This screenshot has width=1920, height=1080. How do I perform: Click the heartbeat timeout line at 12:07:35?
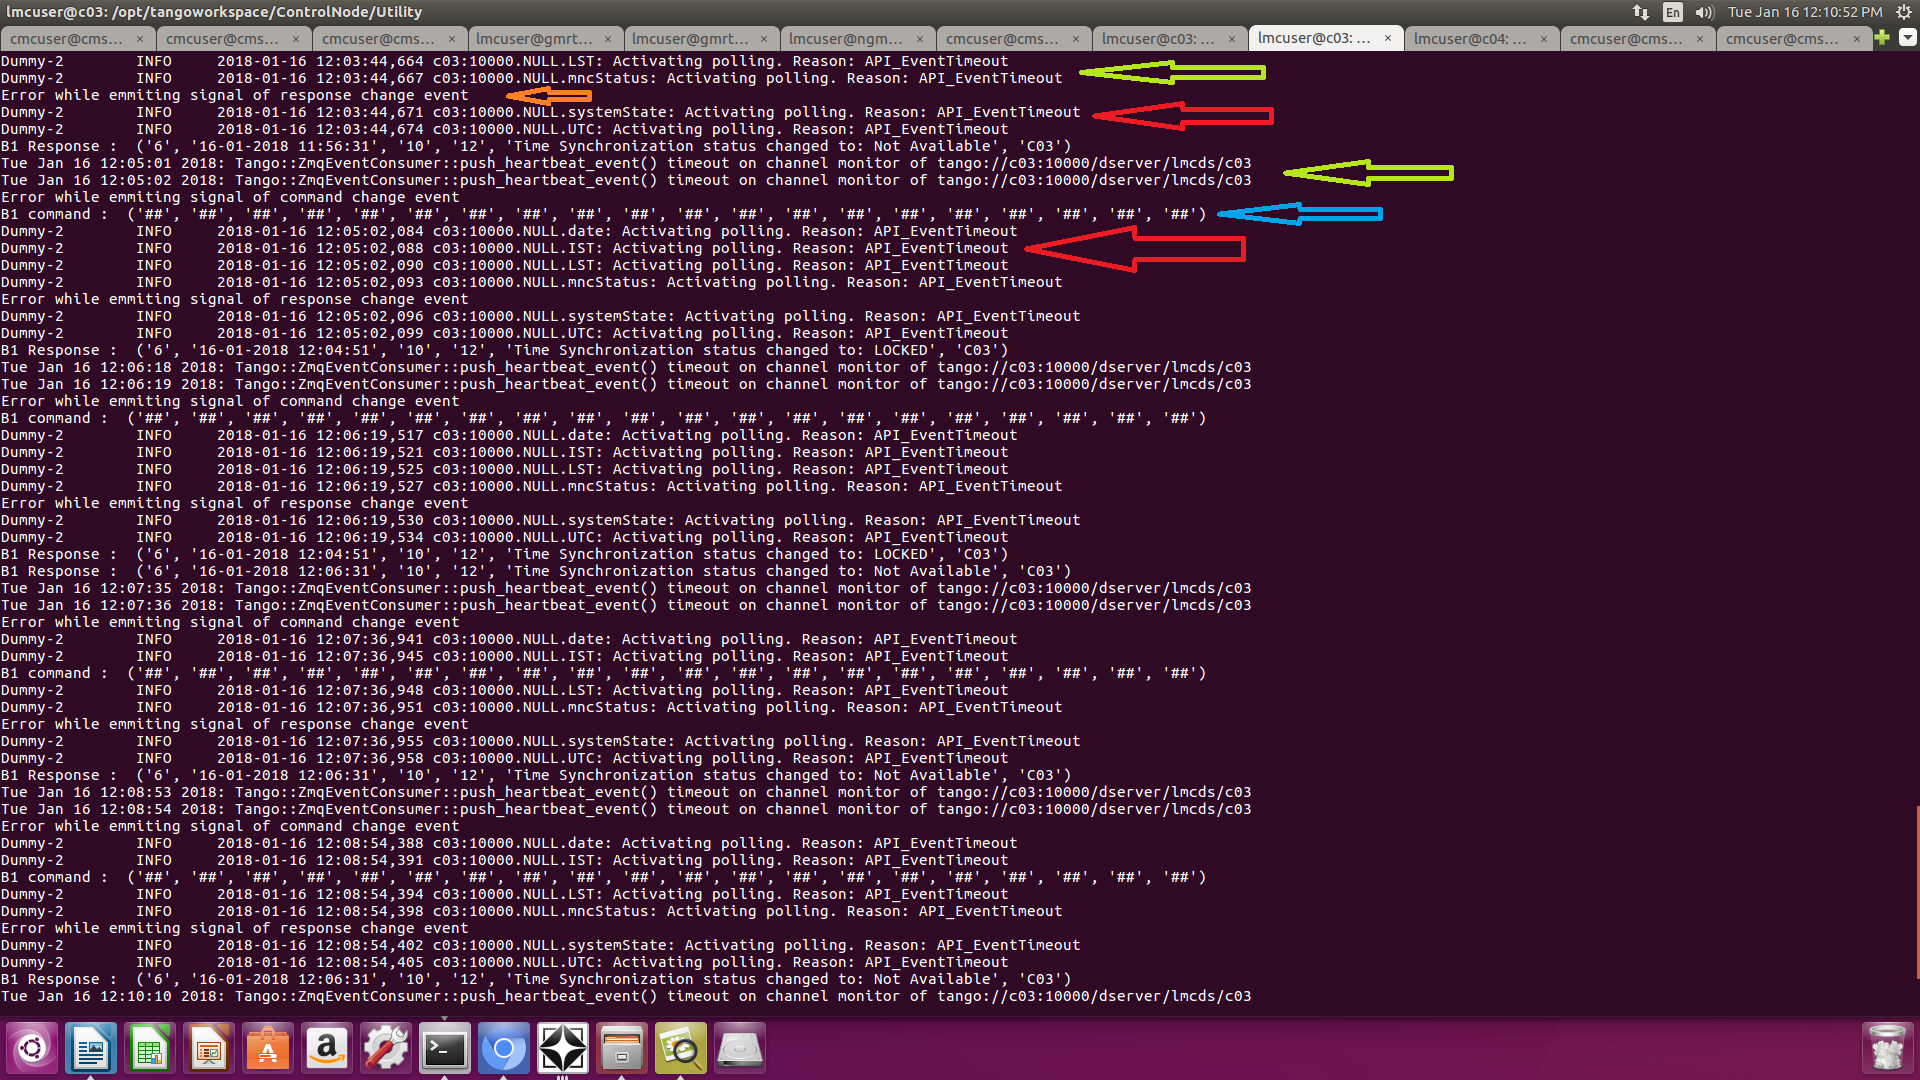coord(626,588)
